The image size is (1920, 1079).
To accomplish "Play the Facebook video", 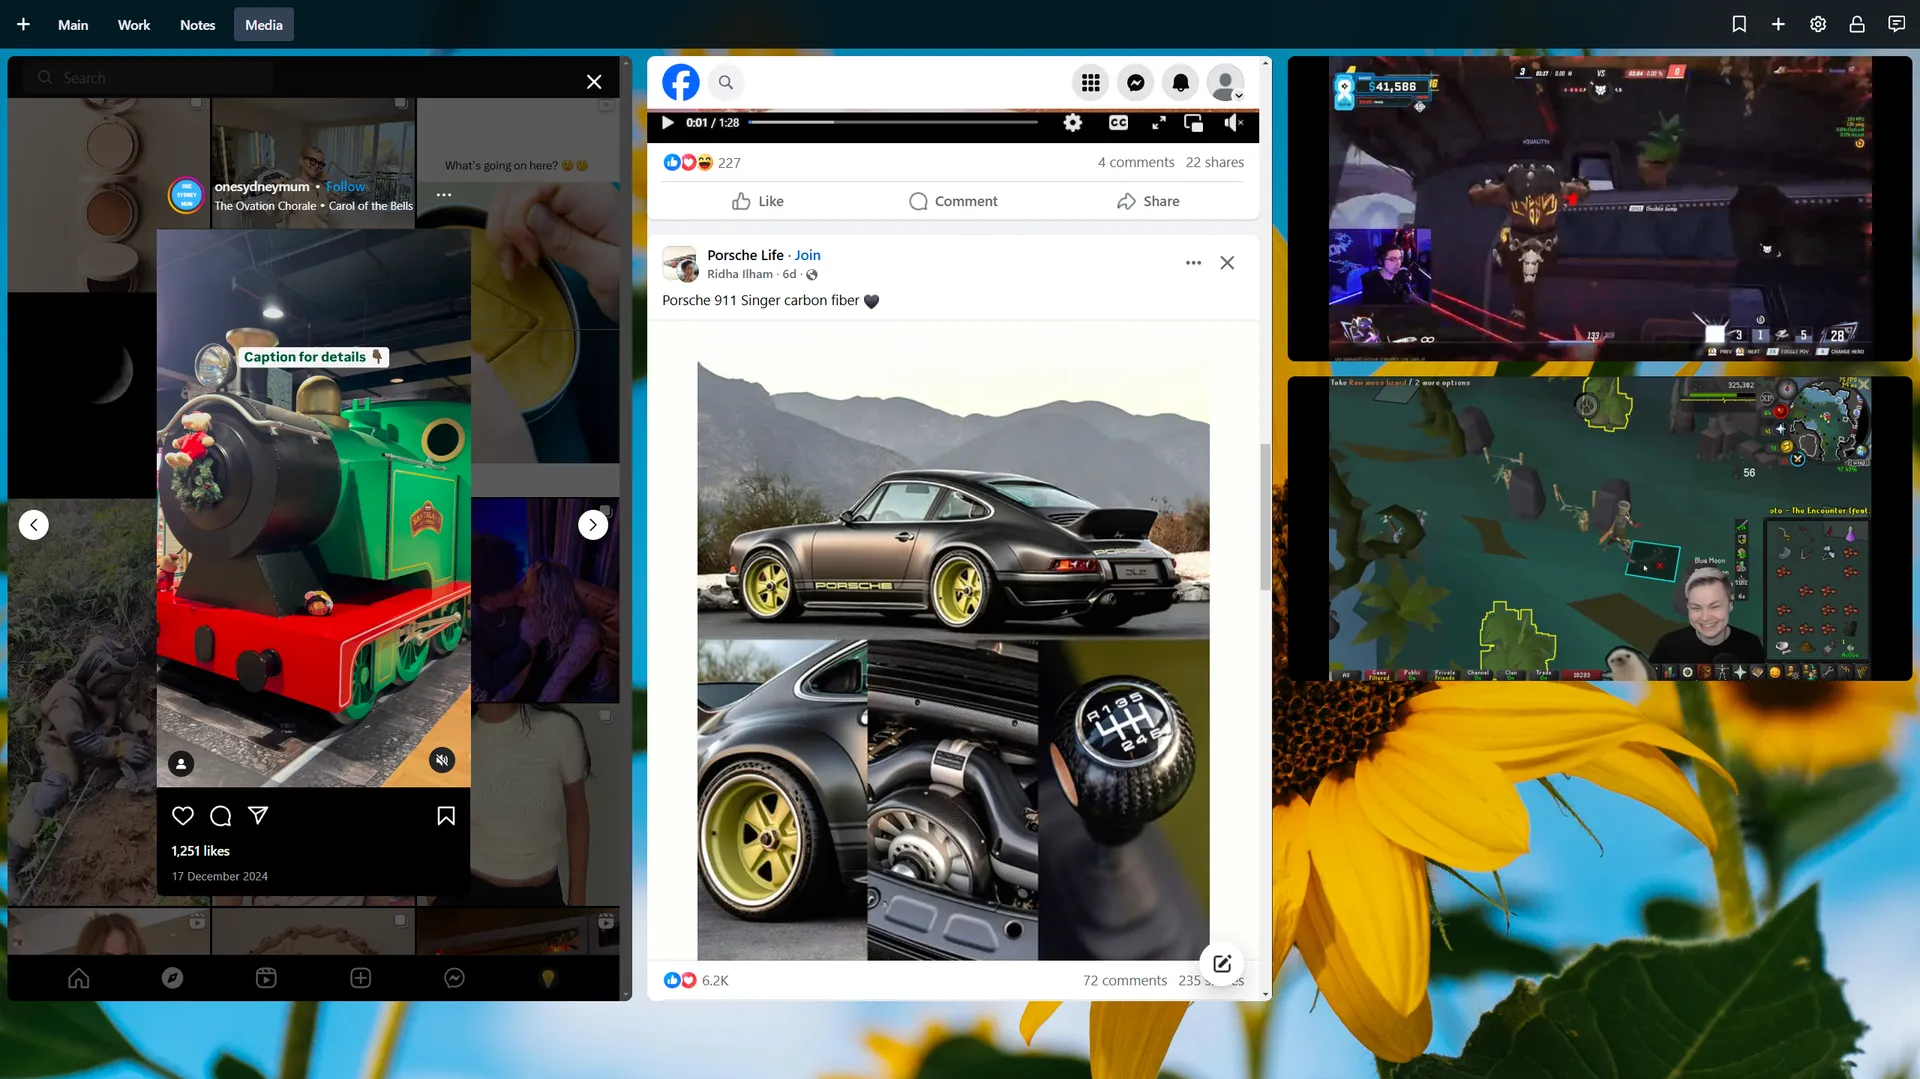I will click(668, 122).
